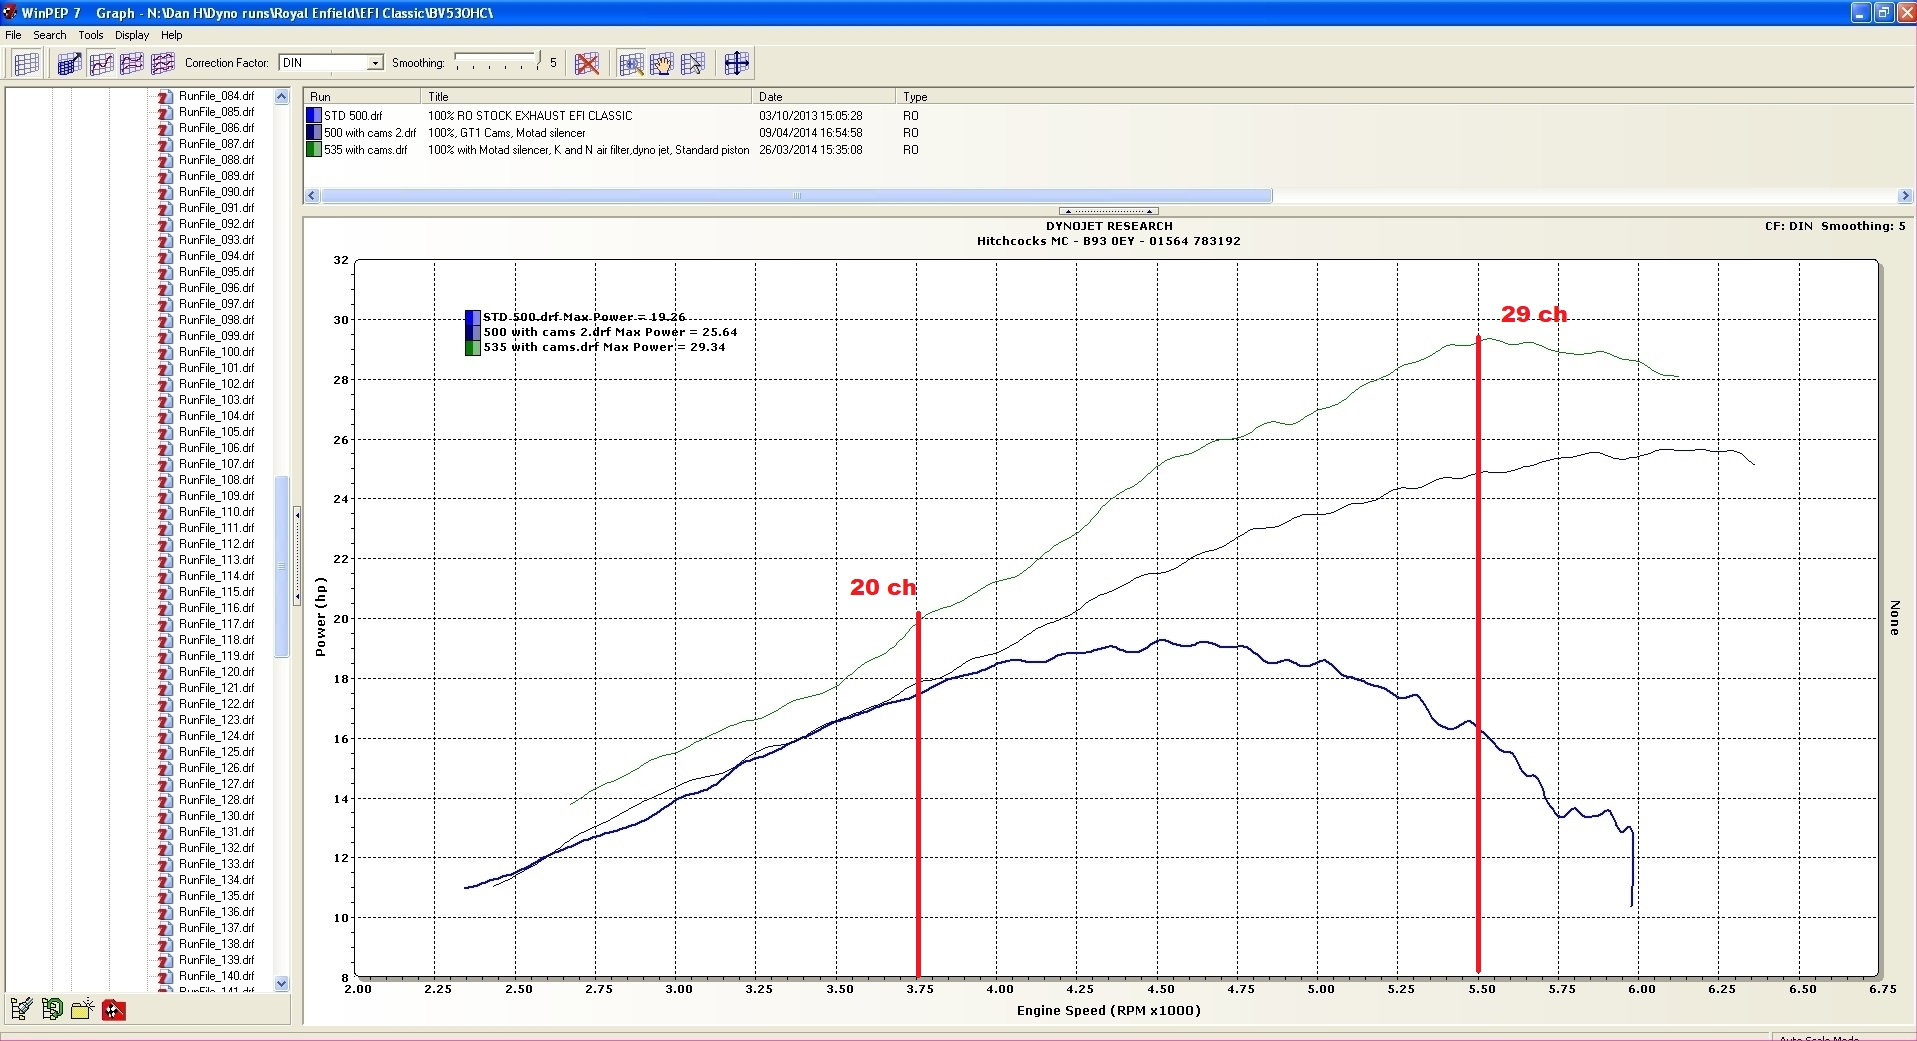The height and width of the screenshot is (1041, 1917).
Task: Open the data table view icon
Action: click(x=27, y=64)
